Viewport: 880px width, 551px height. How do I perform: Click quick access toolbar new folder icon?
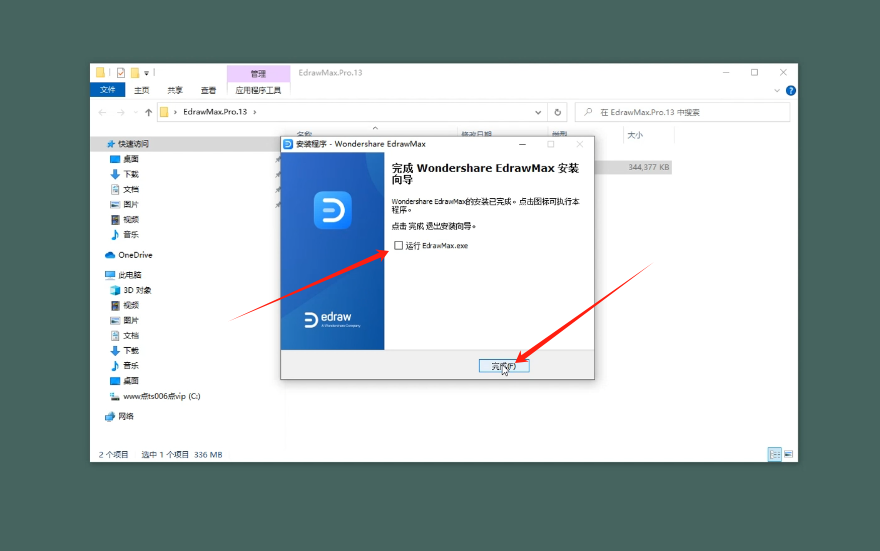pos(135,73)
